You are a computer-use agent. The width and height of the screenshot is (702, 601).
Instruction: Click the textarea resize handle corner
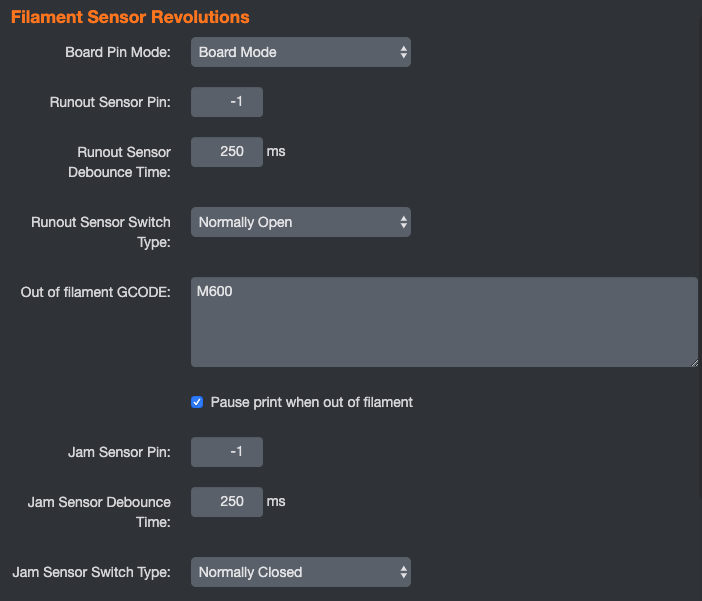pyautogui.click(x=694, y=363)
